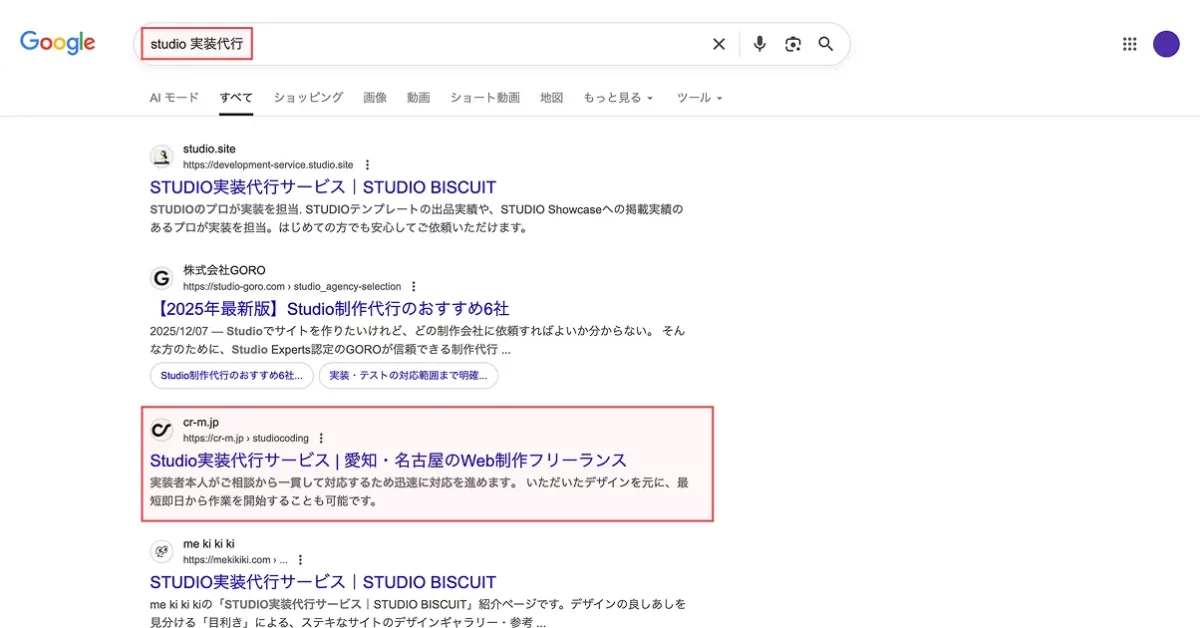Click the Google logo

tap(58, 43)
